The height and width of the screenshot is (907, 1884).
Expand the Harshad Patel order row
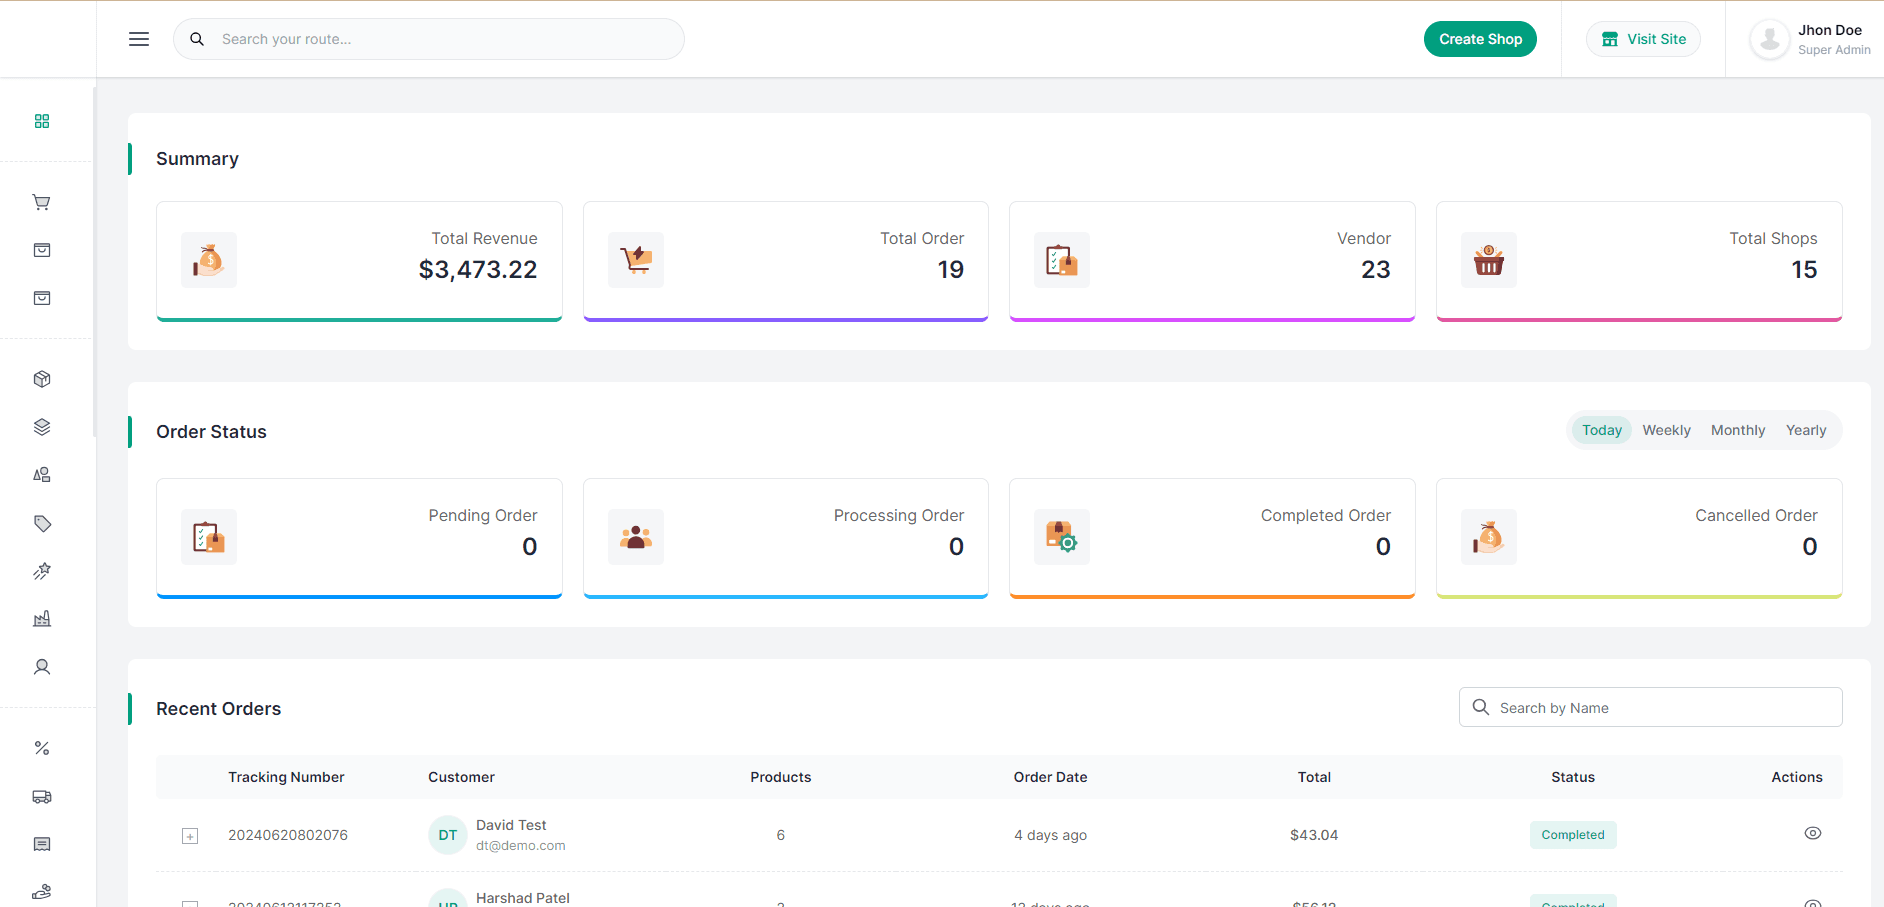[x=190, y=901]
